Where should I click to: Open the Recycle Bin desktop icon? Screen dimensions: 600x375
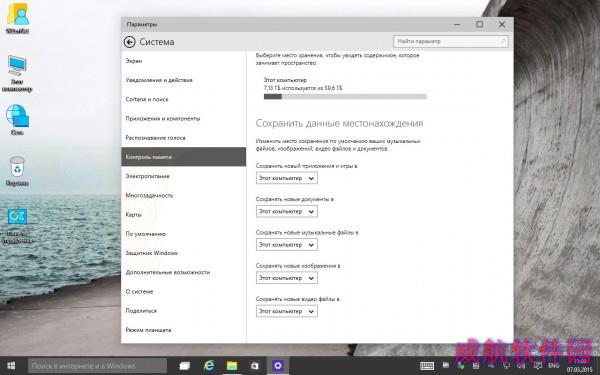(17, 171)
